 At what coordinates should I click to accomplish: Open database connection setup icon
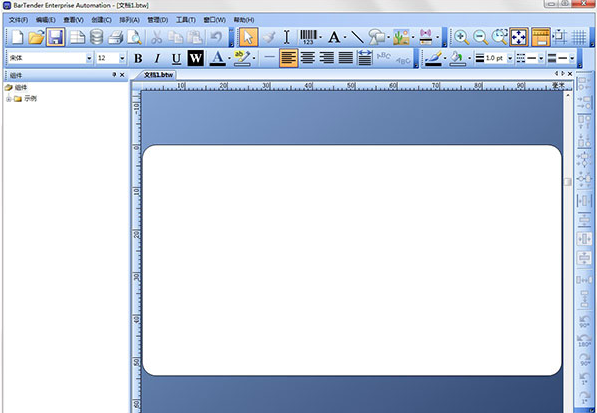point(96,37)
